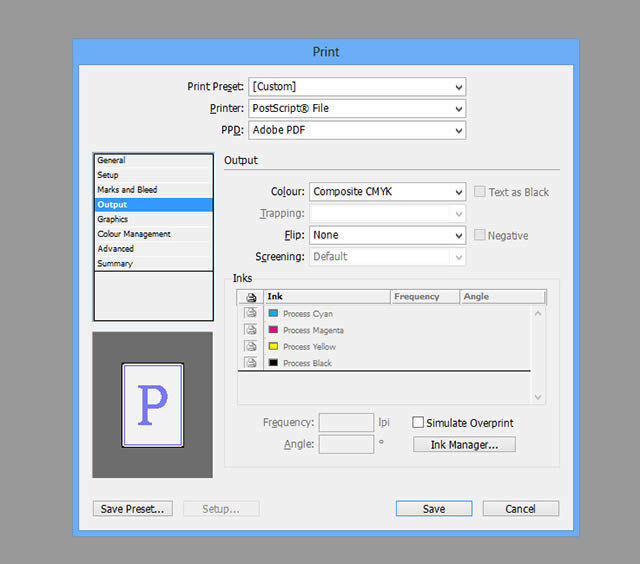Open the Colour dropdown showing Composite CMYK

click(x=387, y=191)
